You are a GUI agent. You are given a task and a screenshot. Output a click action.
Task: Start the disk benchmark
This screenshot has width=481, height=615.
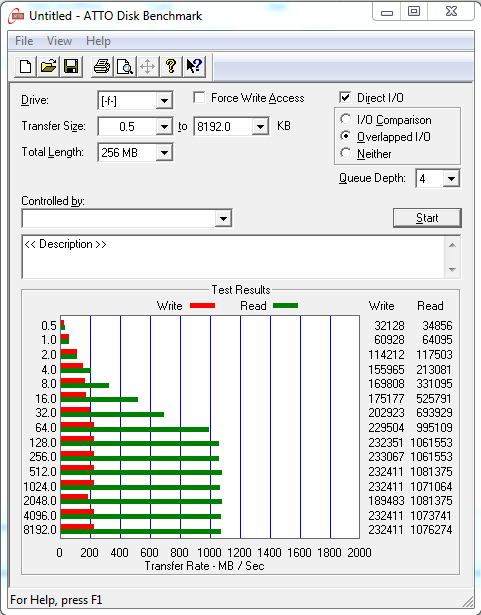click(x=427, y=218)
